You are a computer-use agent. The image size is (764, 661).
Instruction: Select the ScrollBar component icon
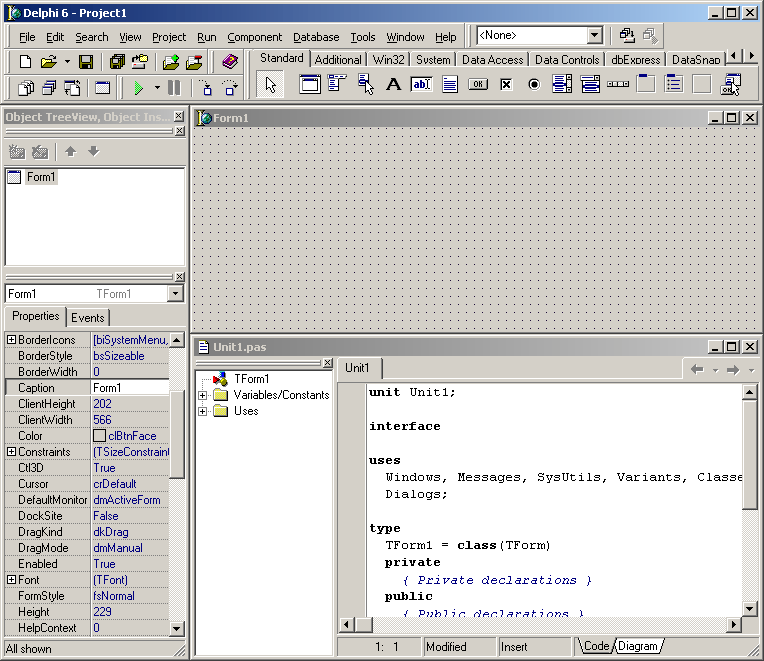(618, 84)
